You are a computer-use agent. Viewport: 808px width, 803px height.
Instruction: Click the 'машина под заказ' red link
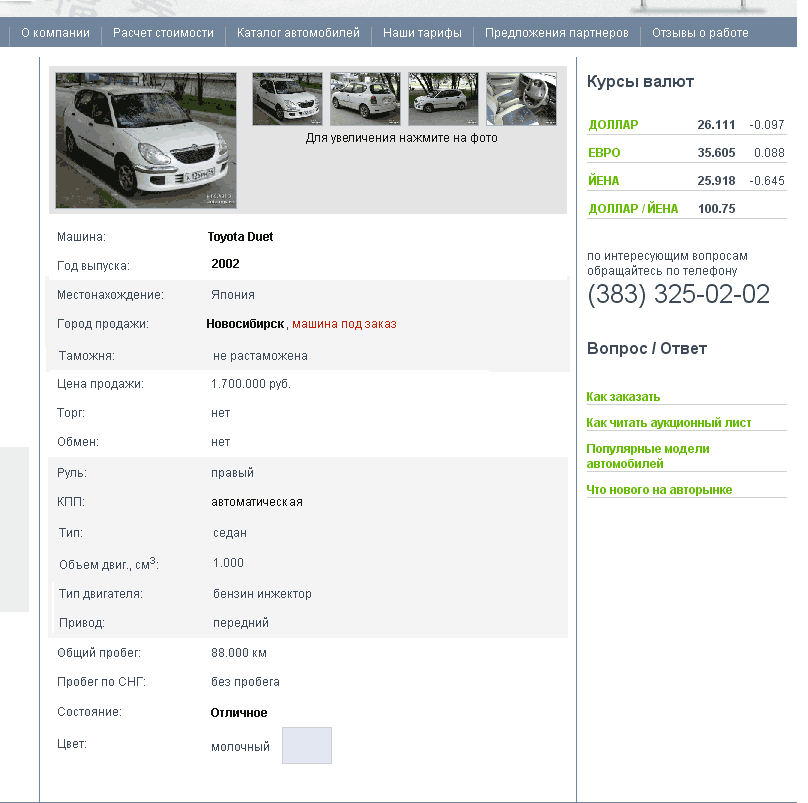pos(344,324)
